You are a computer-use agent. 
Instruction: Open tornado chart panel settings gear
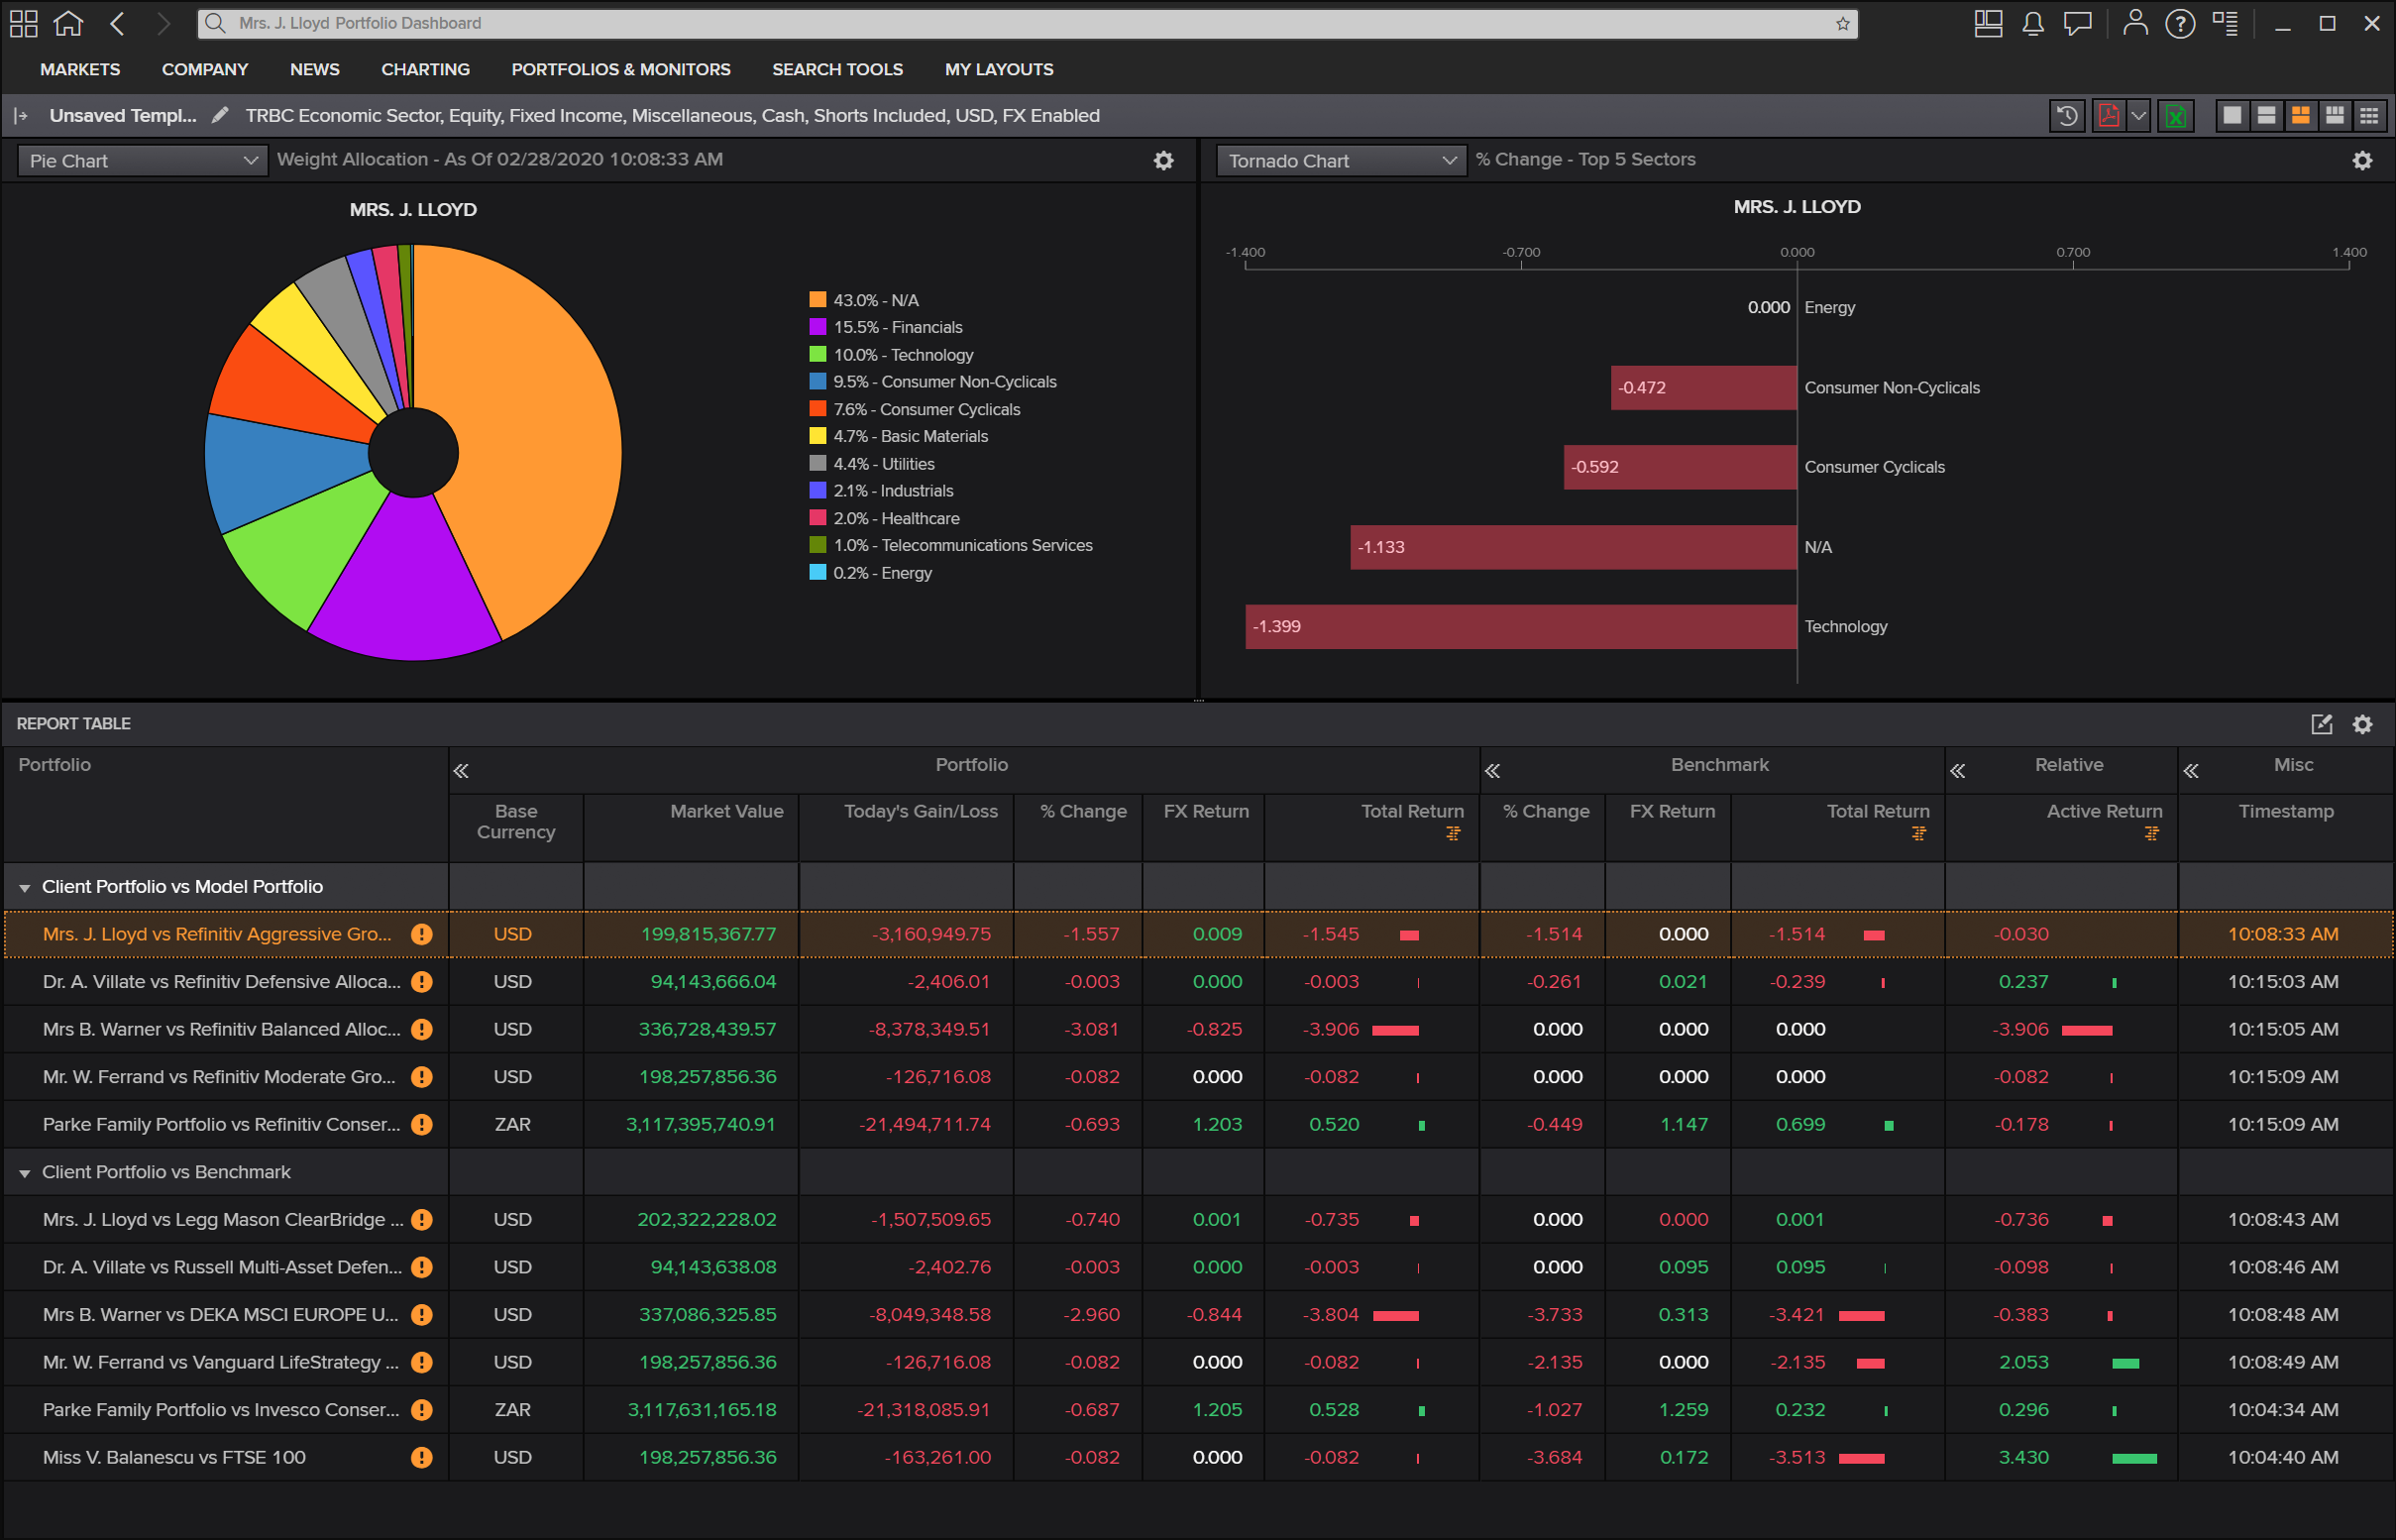tap(2362, 161)
